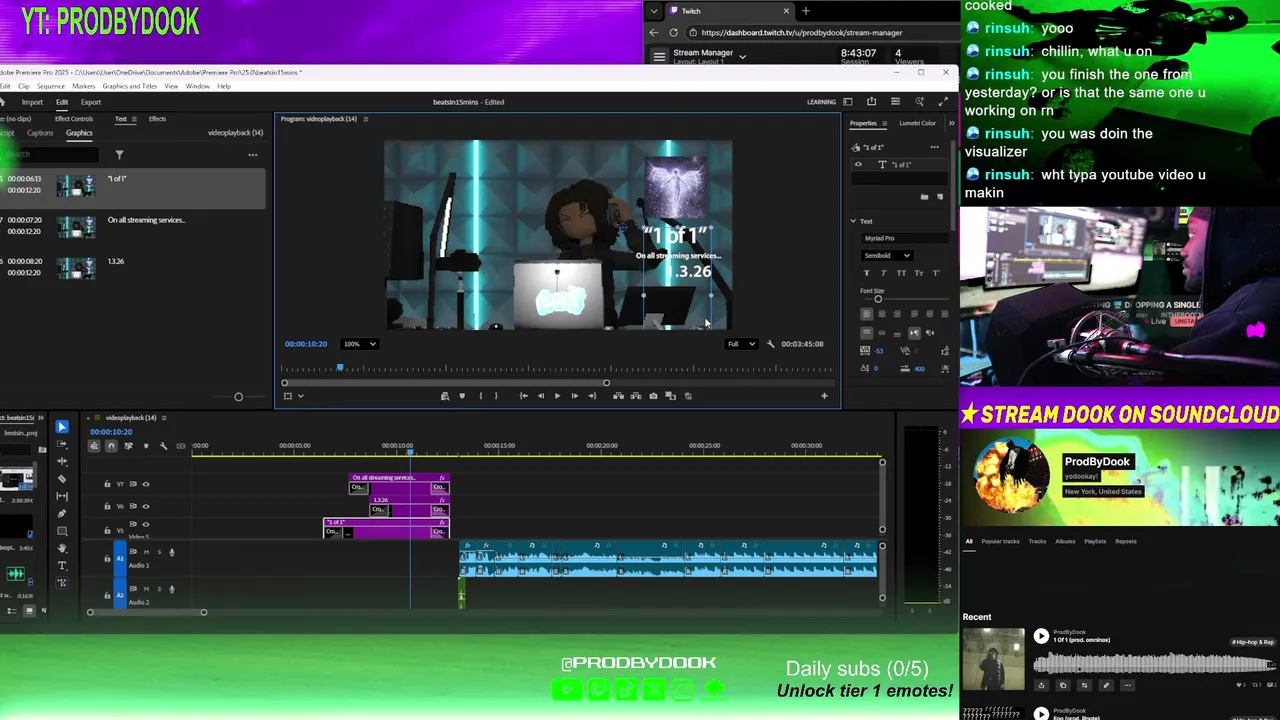Select the Selection tool in the timeline tools
The height and width of the screenshot is (720, 1280).
click(x=62, y=427)
